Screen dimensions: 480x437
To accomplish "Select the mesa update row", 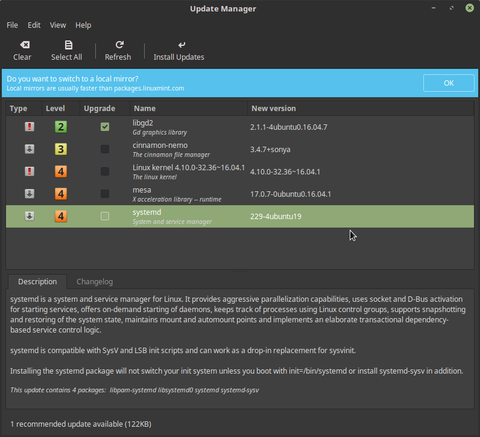I will [240, 194].
